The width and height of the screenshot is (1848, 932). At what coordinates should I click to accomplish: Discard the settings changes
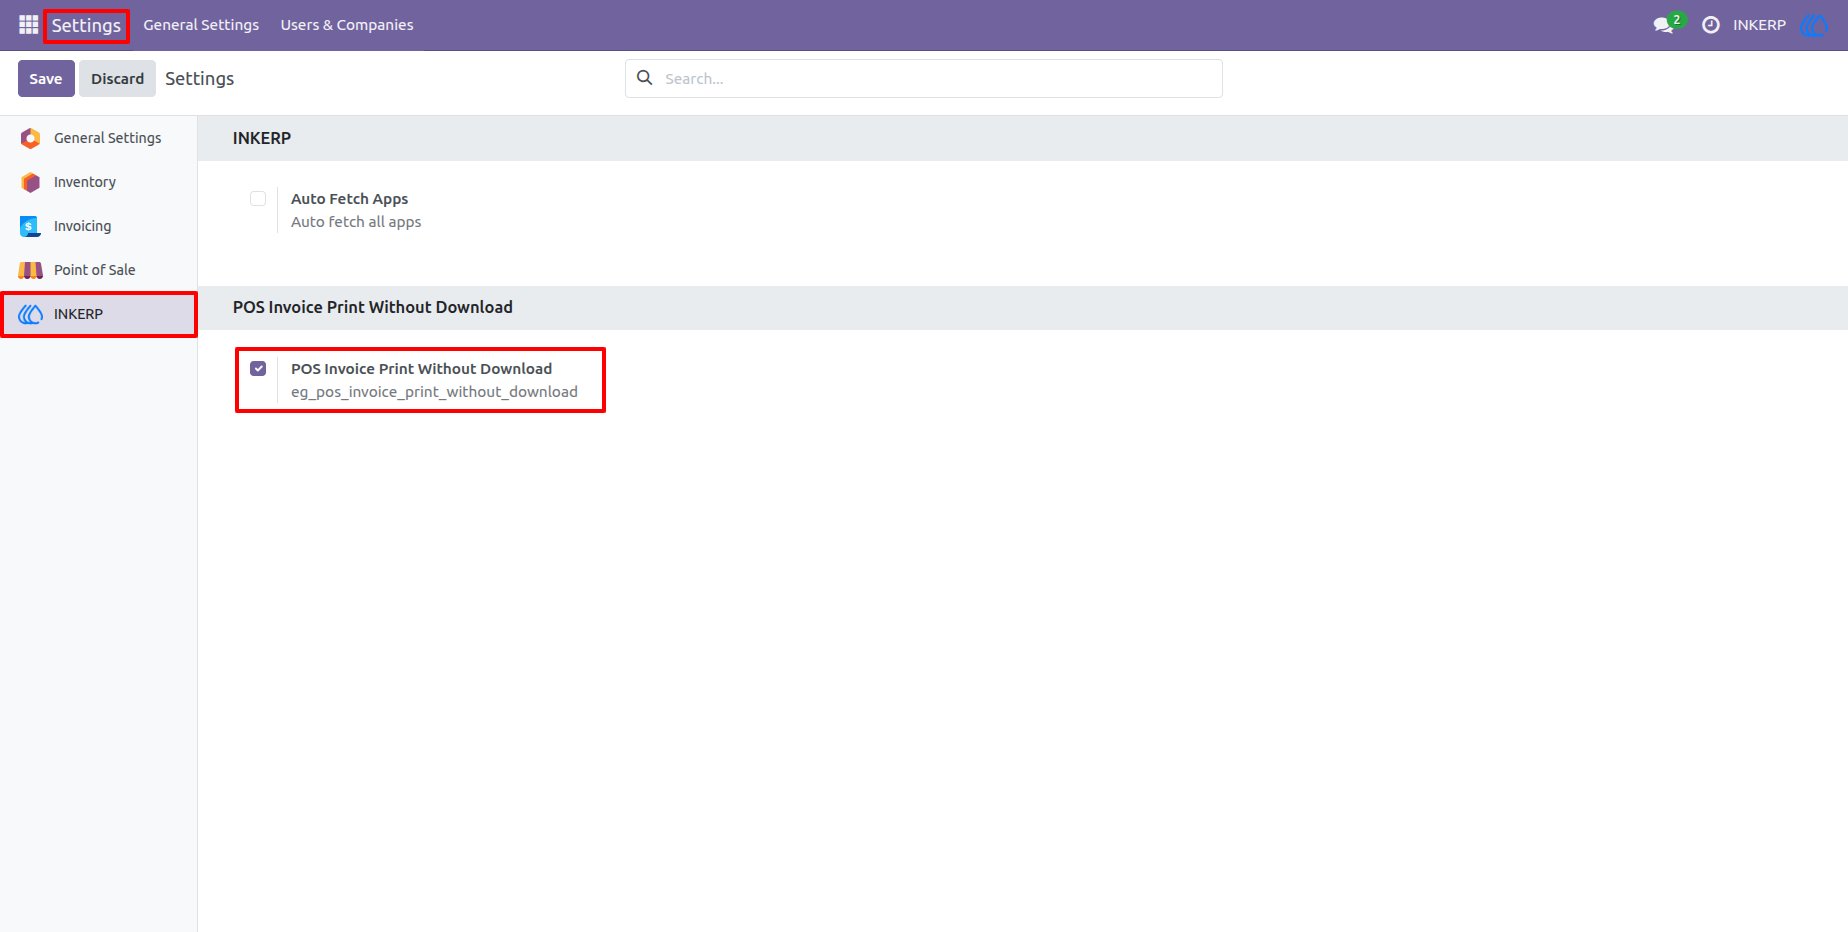coord(118,79)
